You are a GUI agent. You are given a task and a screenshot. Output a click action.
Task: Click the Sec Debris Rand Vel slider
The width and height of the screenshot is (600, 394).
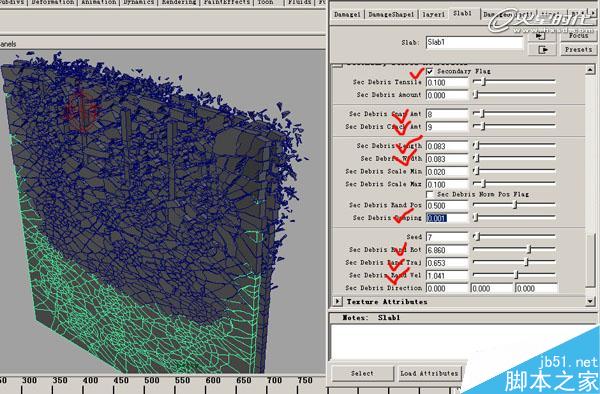(514, 275)
